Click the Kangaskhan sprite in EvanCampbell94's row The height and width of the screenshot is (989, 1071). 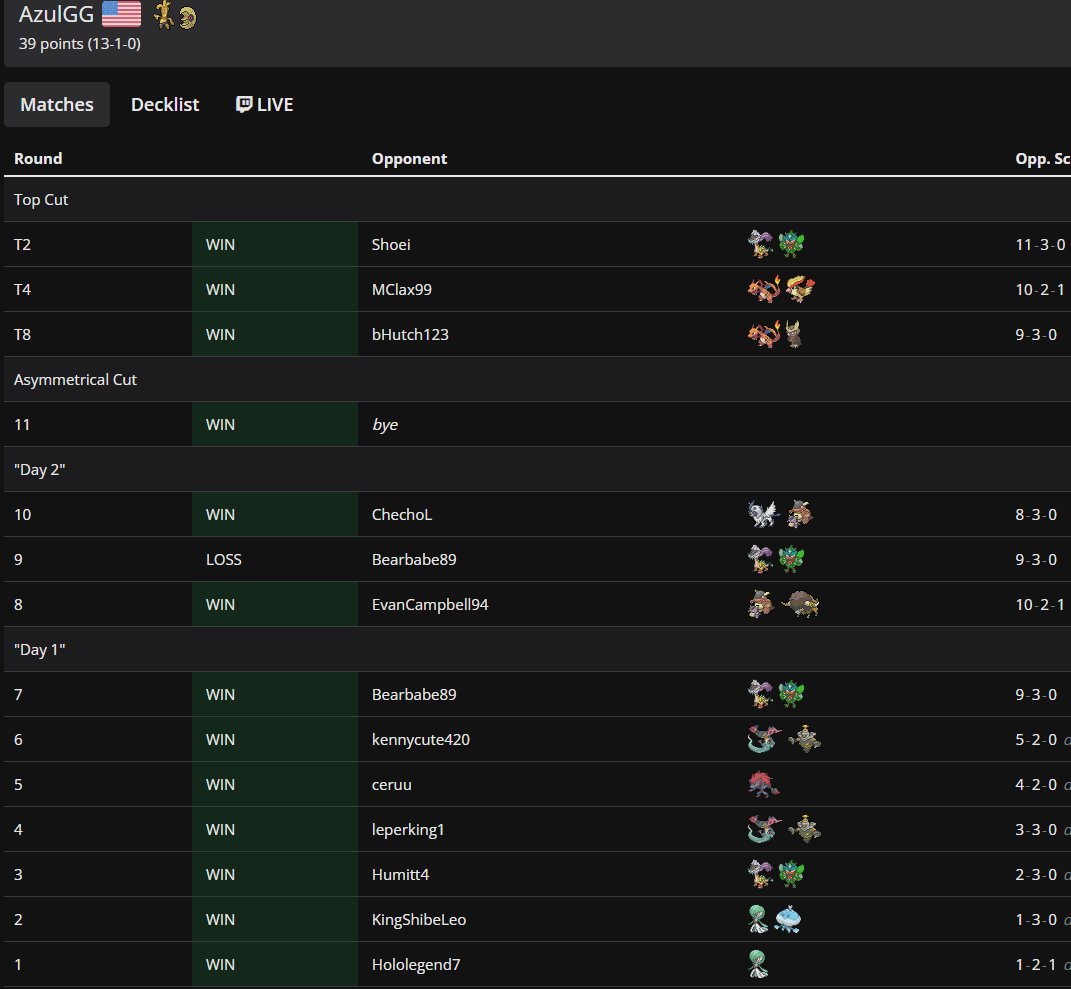pos(758,604)
